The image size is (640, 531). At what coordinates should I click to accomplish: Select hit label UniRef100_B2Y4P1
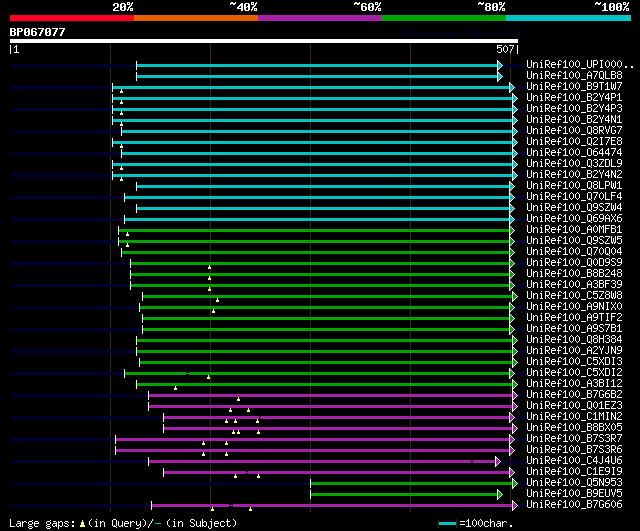[574, 98]
